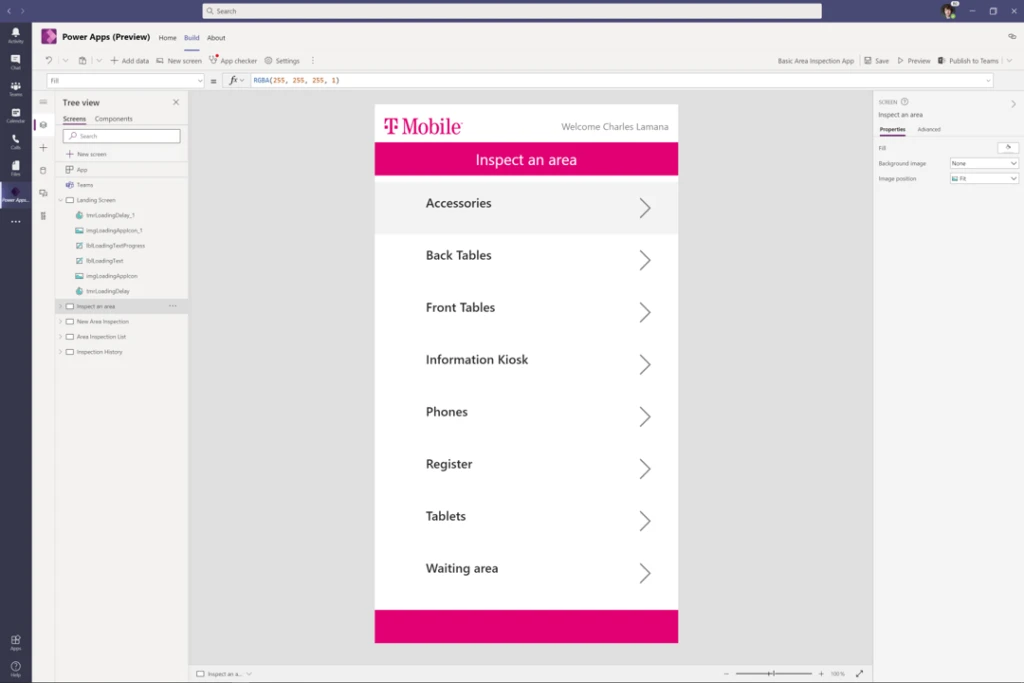The image size is (1024, 683).
Task: Click the Undo icon in the toolbar
Action: pos(48,61)
